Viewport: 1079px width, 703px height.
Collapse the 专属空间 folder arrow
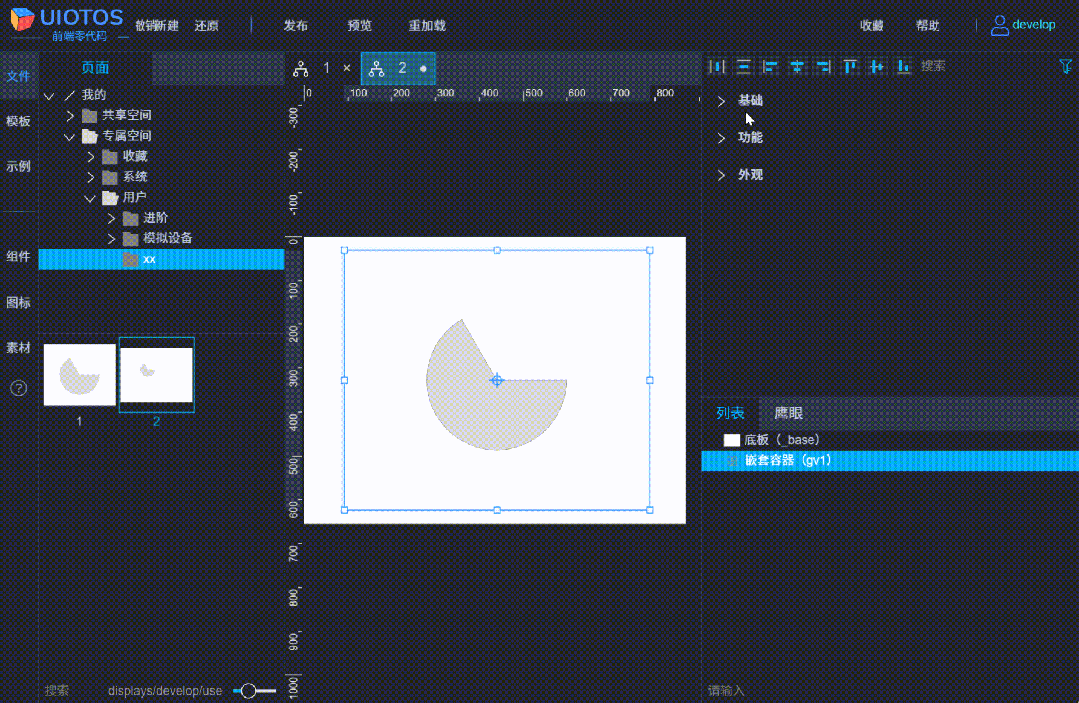click(x=70, y=137)
